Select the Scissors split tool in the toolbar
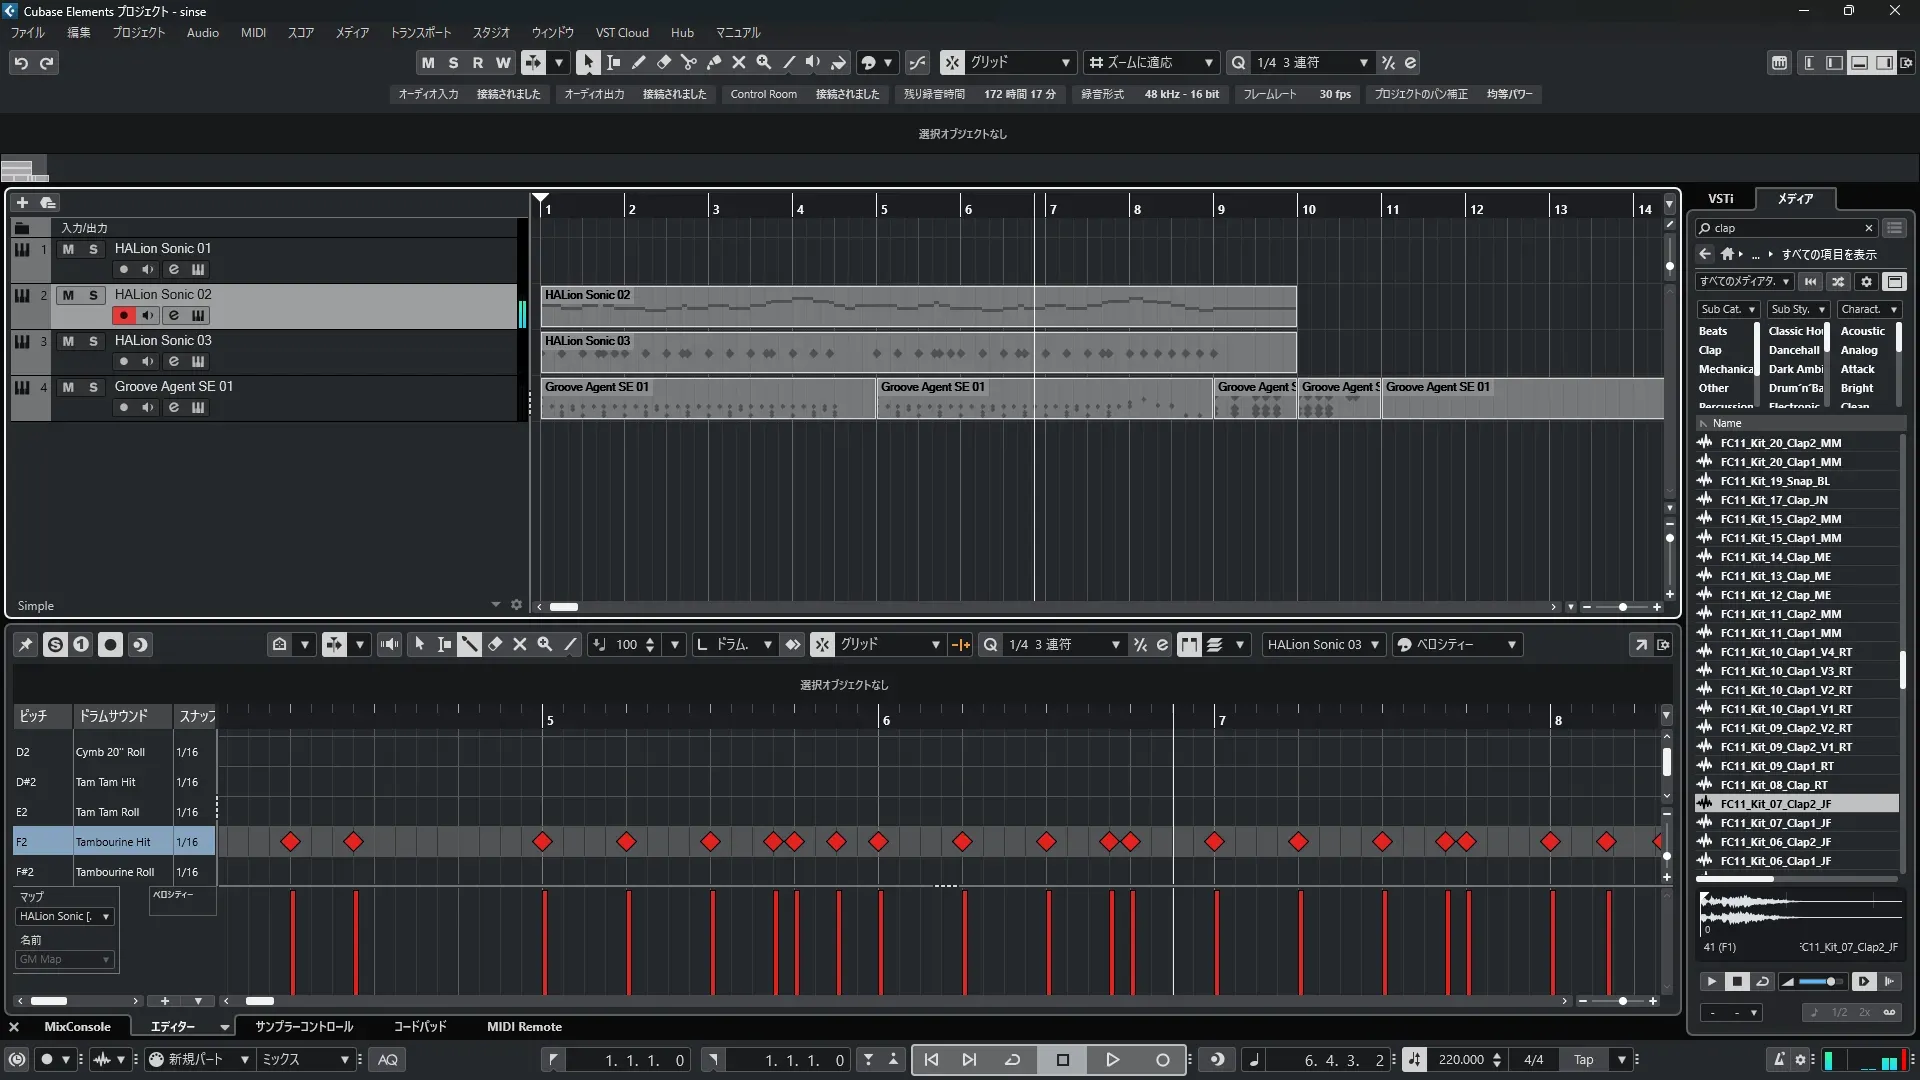 (x=689, y=62)
